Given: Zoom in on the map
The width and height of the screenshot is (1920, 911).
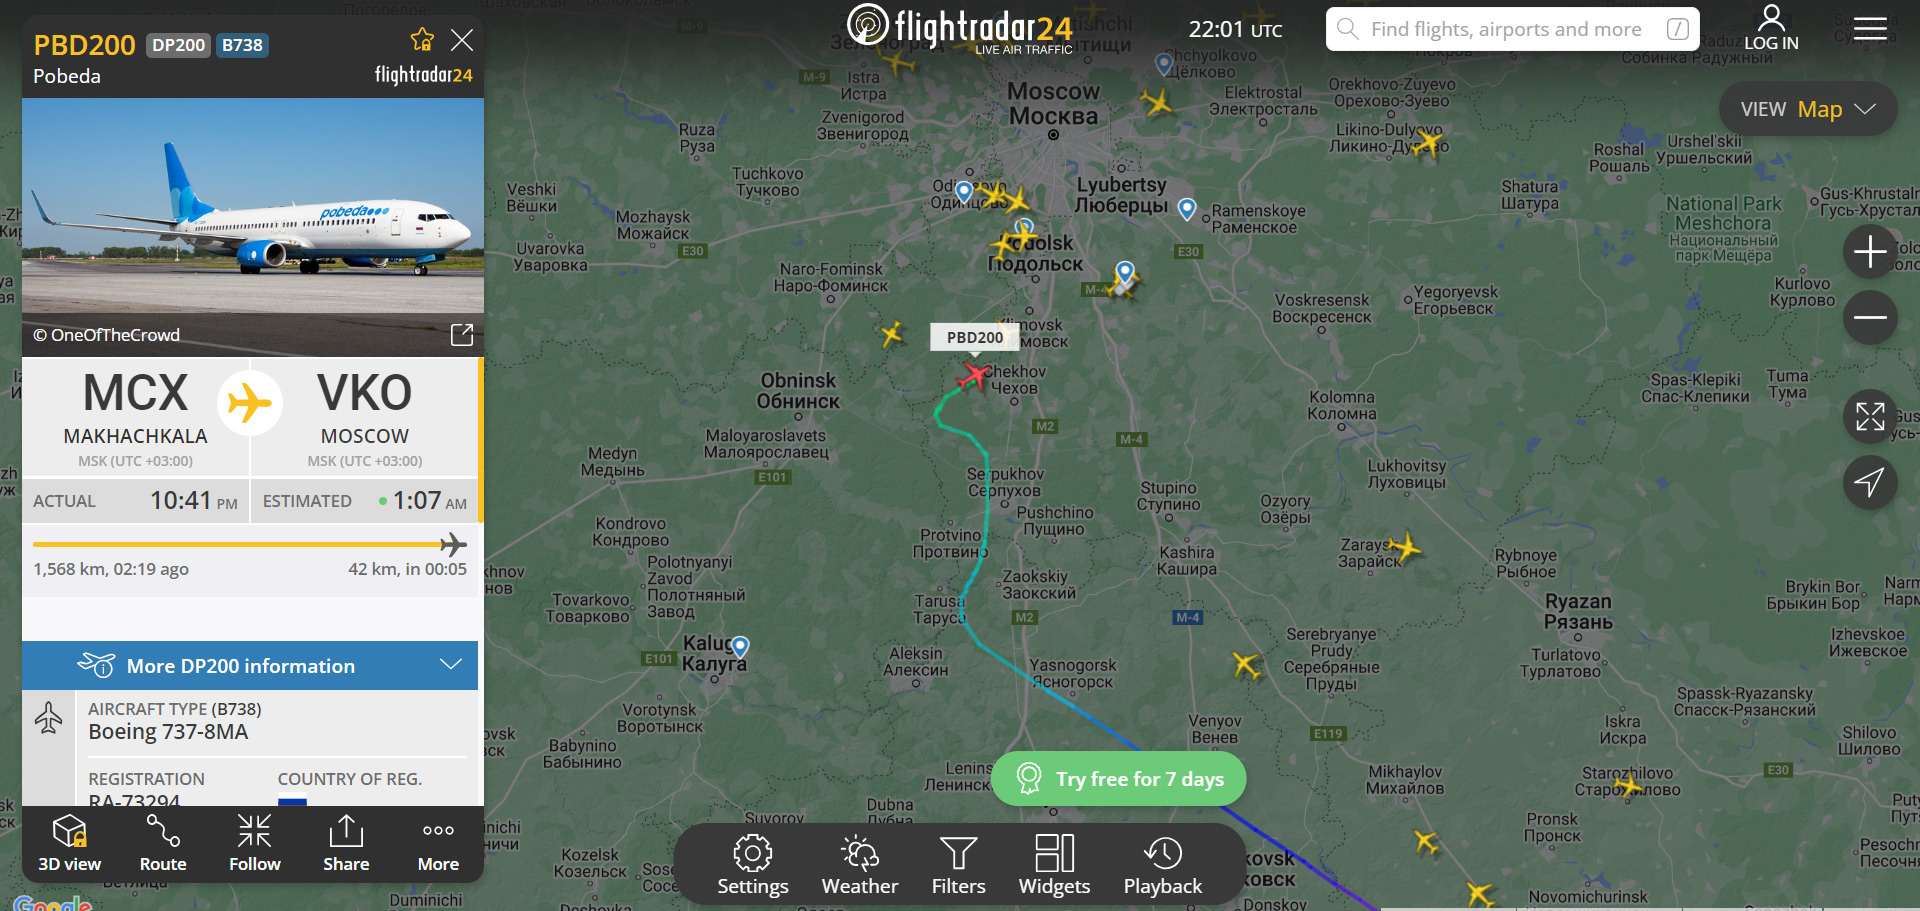Looking at the screenshot, I should click(x=1870, y=251).
